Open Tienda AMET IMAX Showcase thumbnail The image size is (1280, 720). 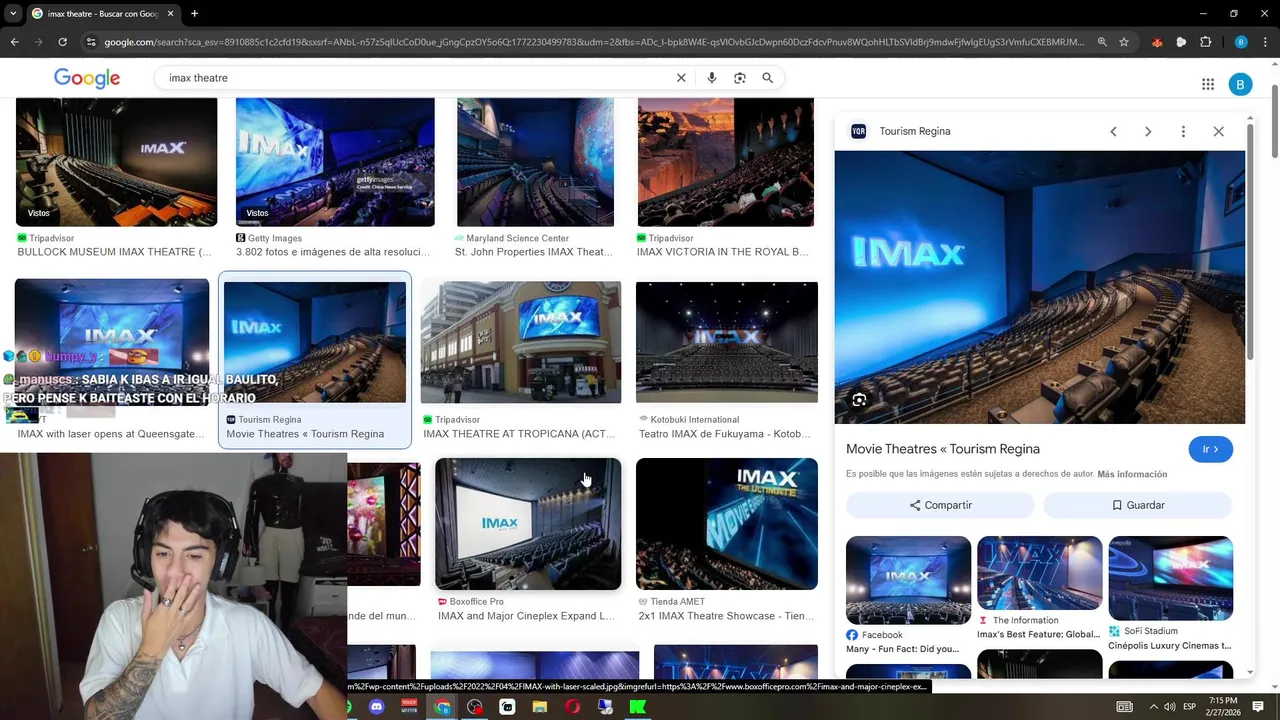[727, 524]
